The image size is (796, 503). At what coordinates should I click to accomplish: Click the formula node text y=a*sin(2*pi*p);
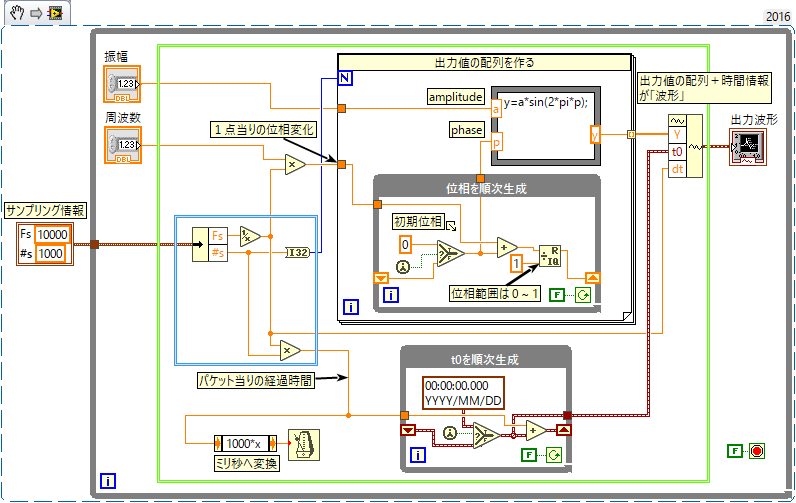[x=546, y=102]
